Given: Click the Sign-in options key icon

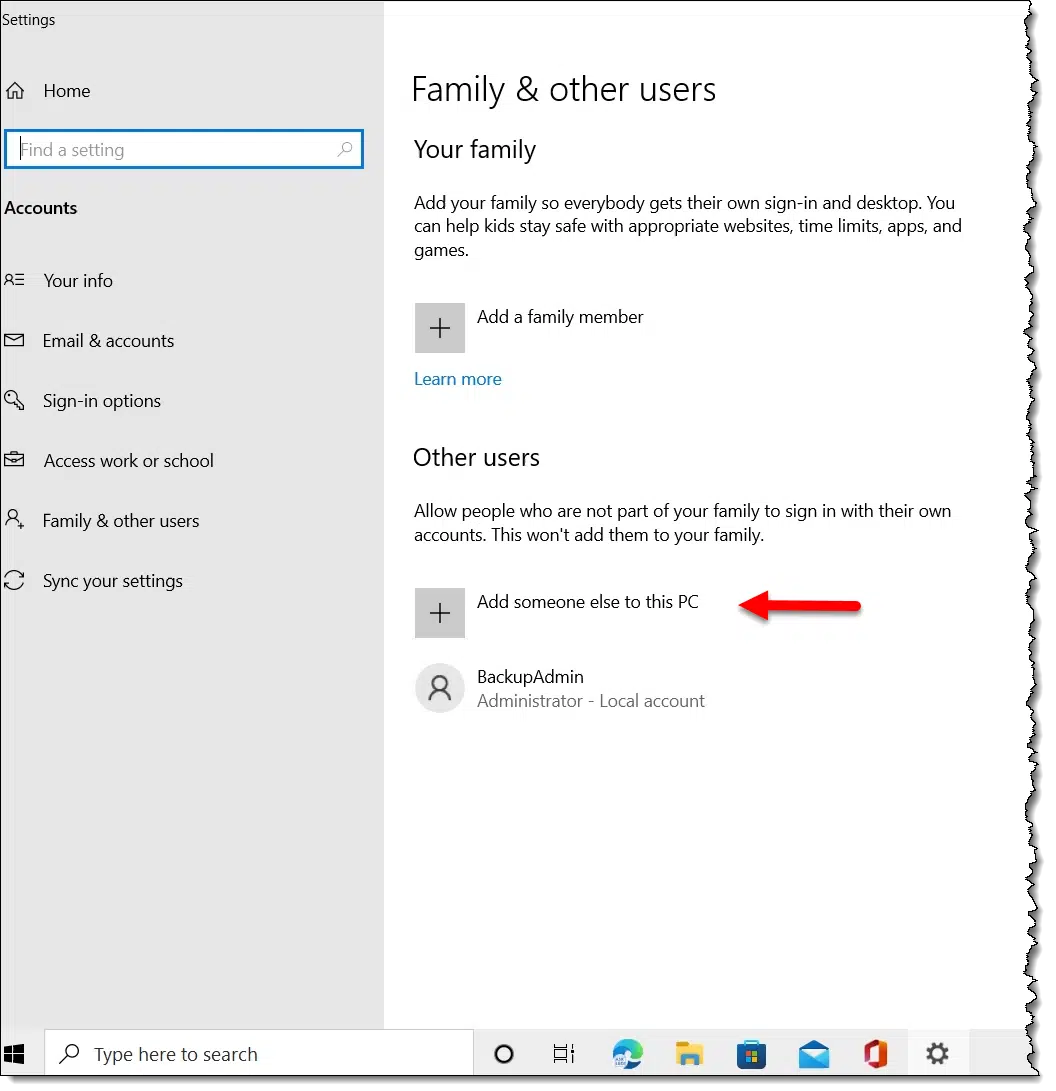Looking at the screenshot, I should click(14, 400).
